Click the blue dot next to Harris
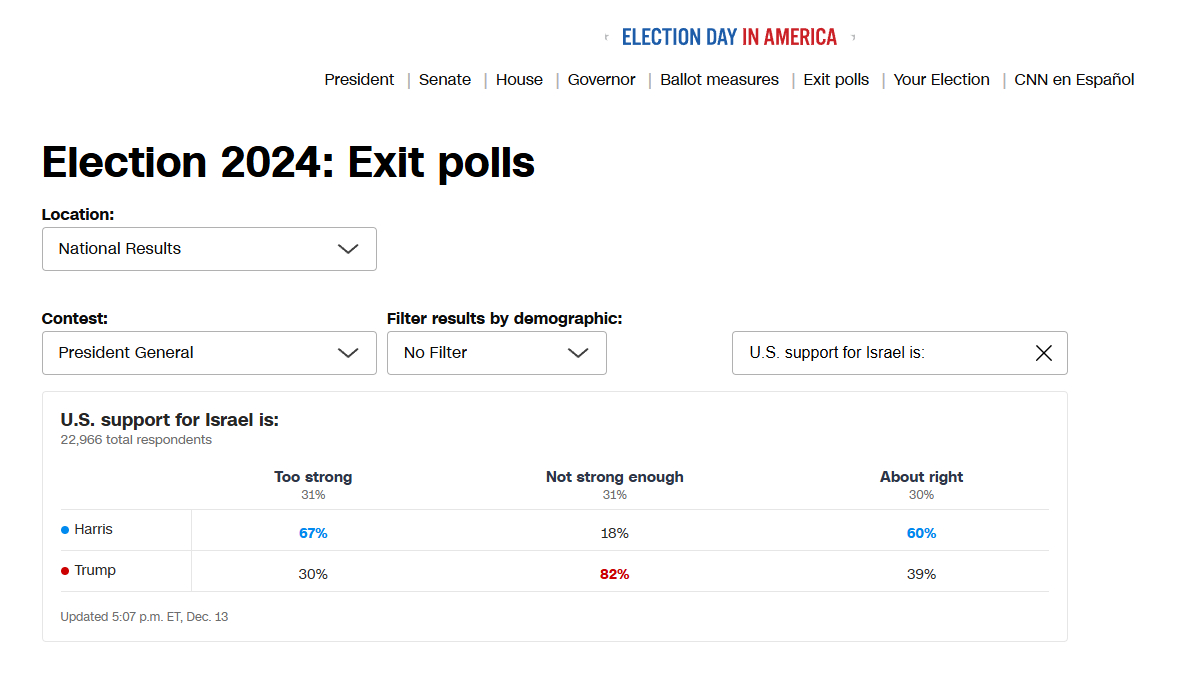This screenshot has width=1203, height=686. 65,530
